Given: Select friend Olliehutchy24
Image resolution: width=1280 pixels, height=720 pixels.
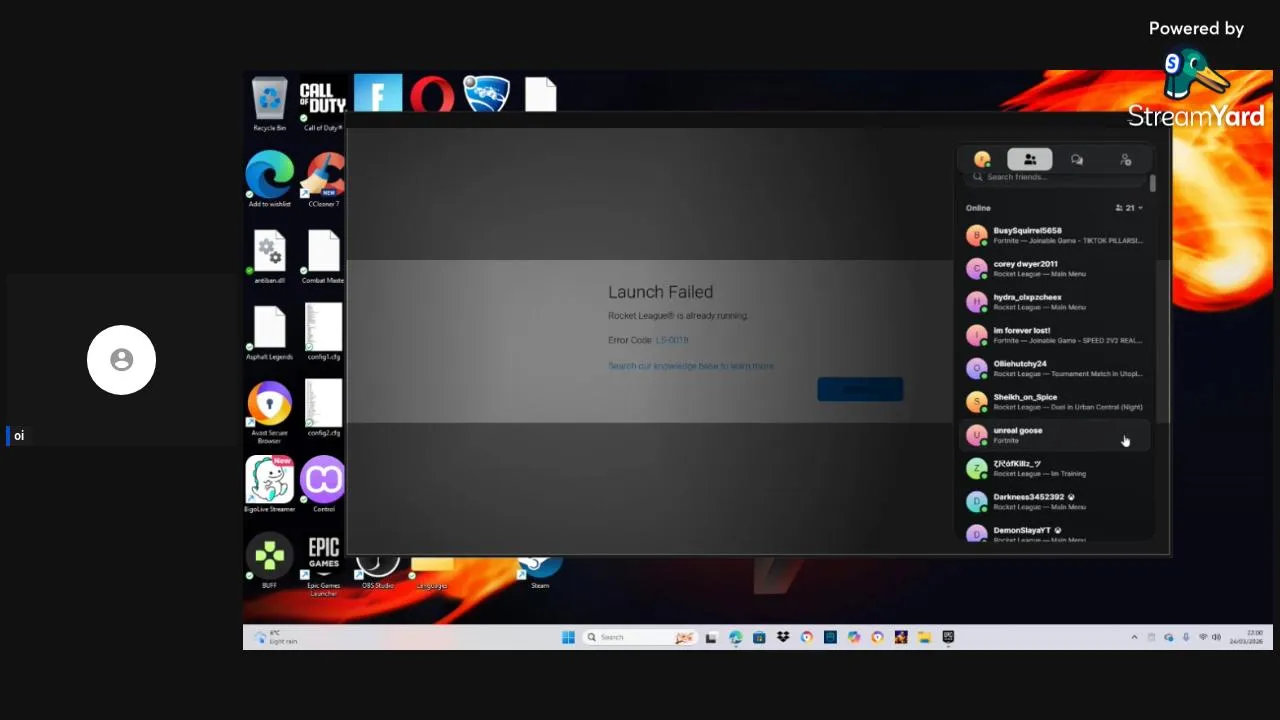Looking at the screenshot, I should [x=1055, y=368].
